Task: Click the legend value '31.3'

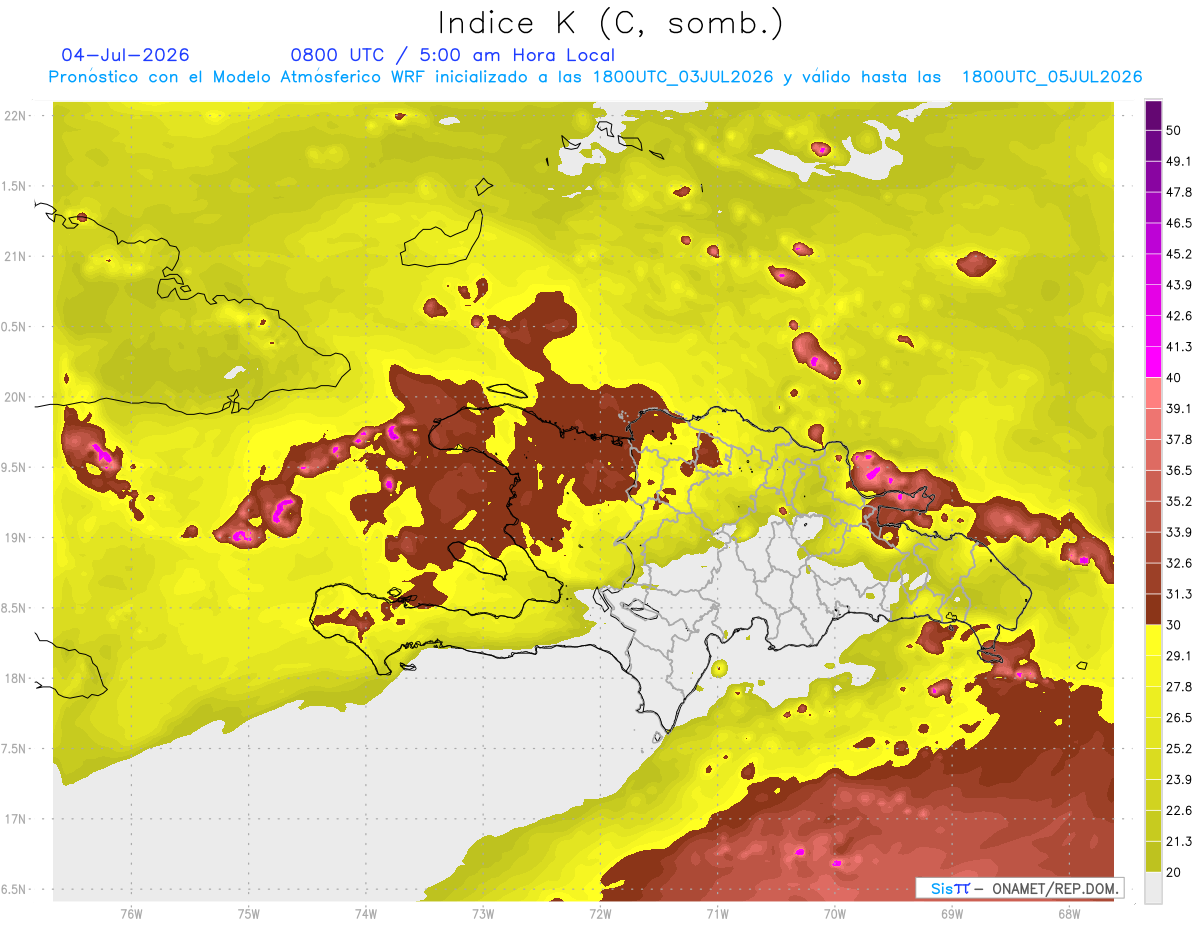Action: tap(1178, 594)
